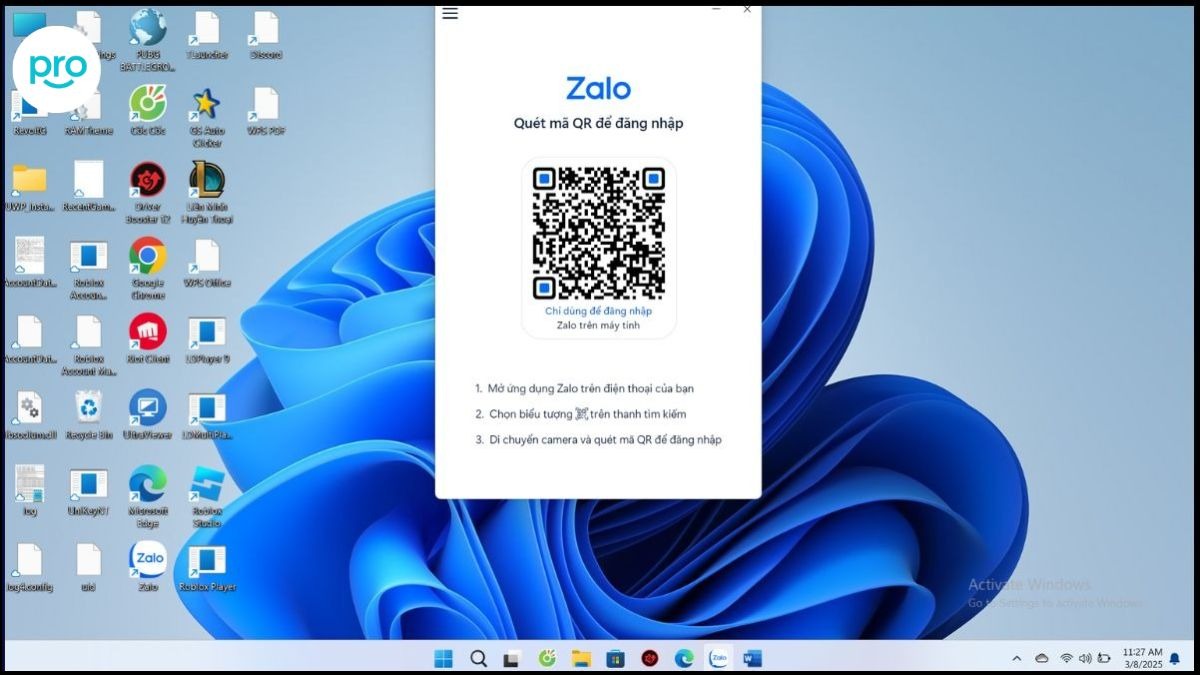Select the Microsoft Edge desktop icon
Viewport: 1200px width, 675px height.
[148, 497]
